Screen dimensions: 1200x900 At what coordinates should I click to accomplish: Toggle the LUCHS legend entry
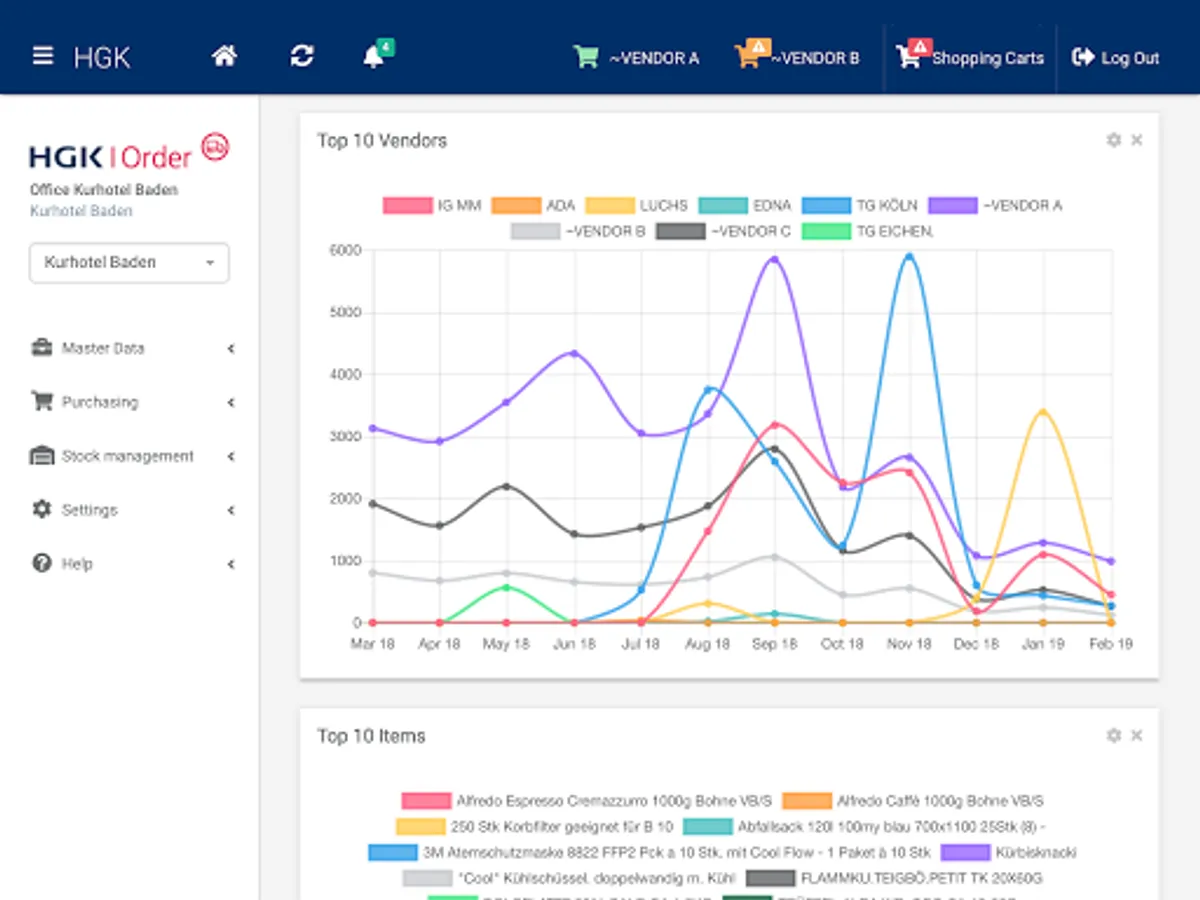tap(637, 206)
